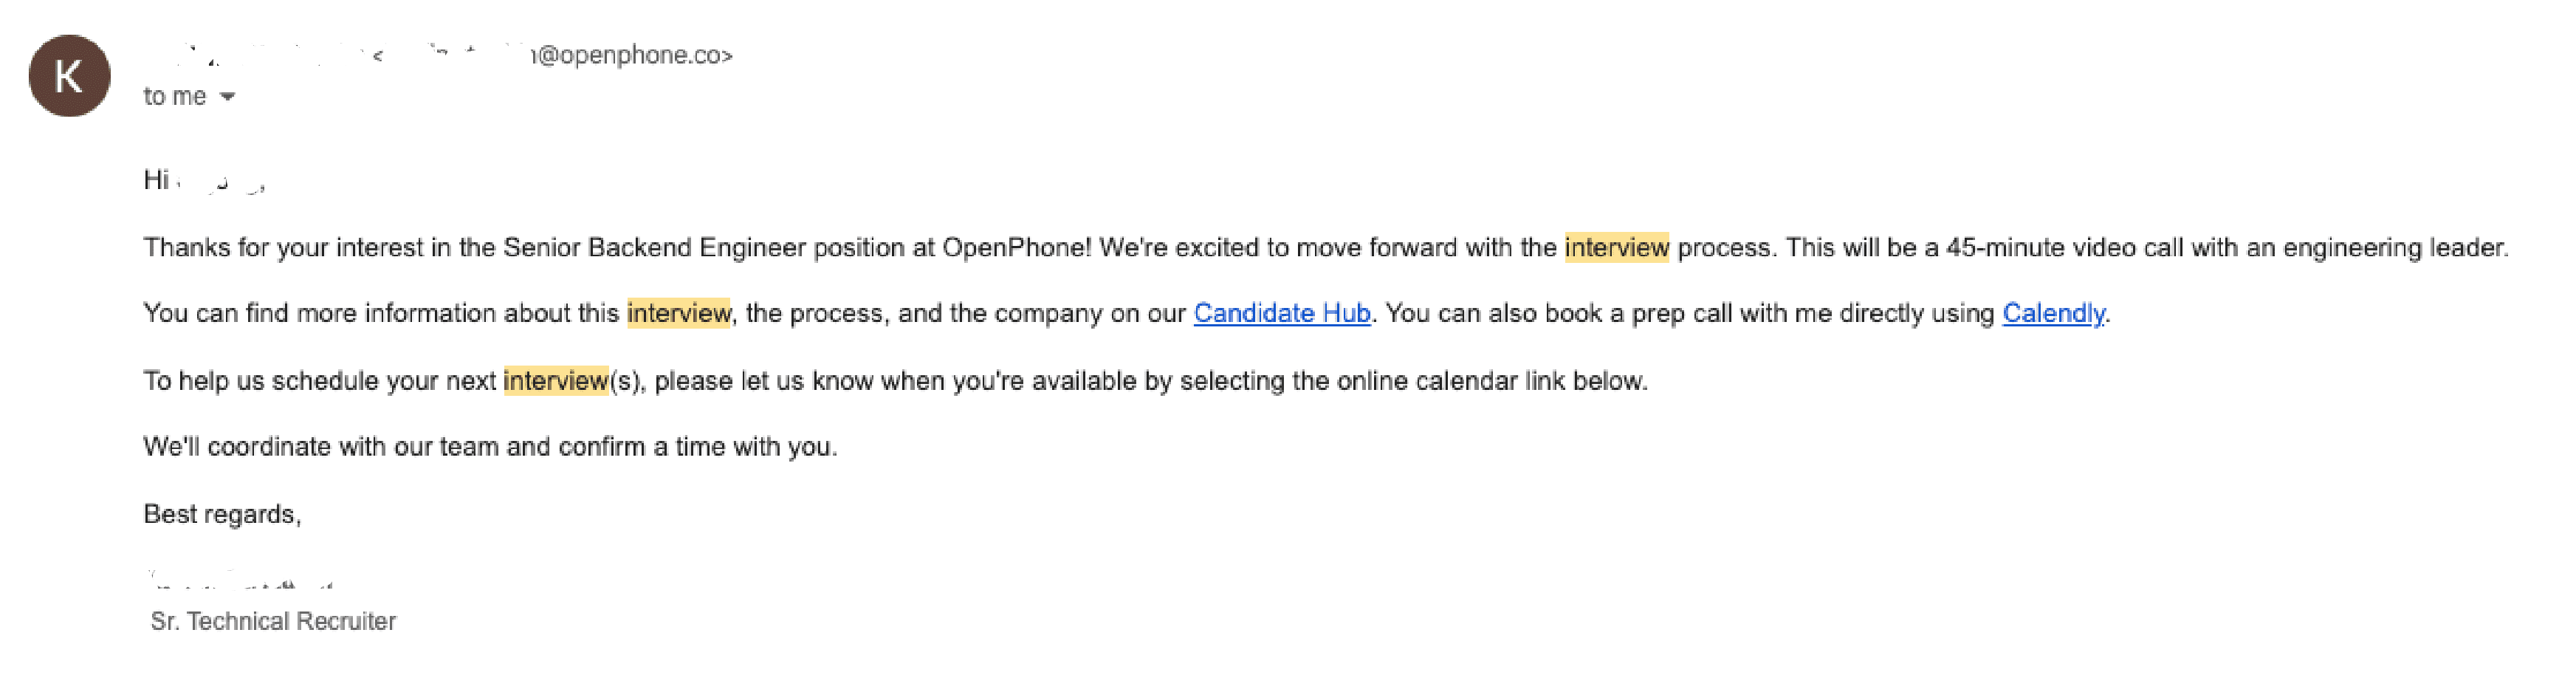This screenshot has width=2576, height=675.
Task: Click the redacted sender name in header
Action: click(x=260, y=55)
